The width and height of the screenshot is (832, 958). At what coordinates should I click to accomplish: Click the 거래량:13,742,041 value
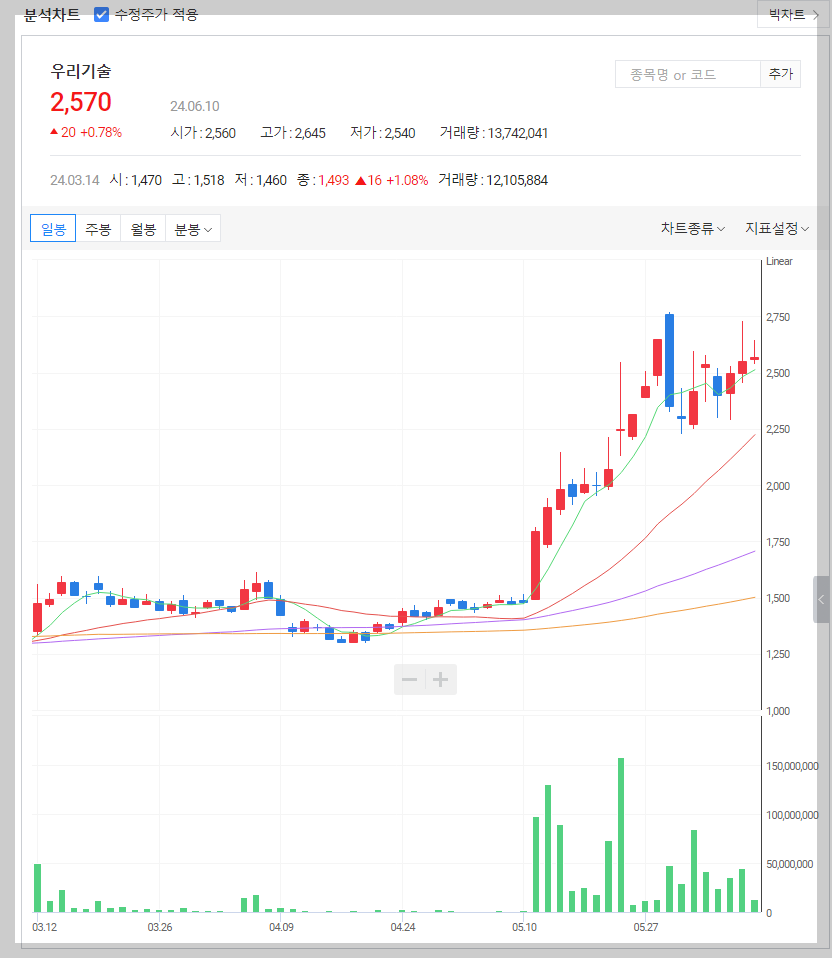point(494,133)
